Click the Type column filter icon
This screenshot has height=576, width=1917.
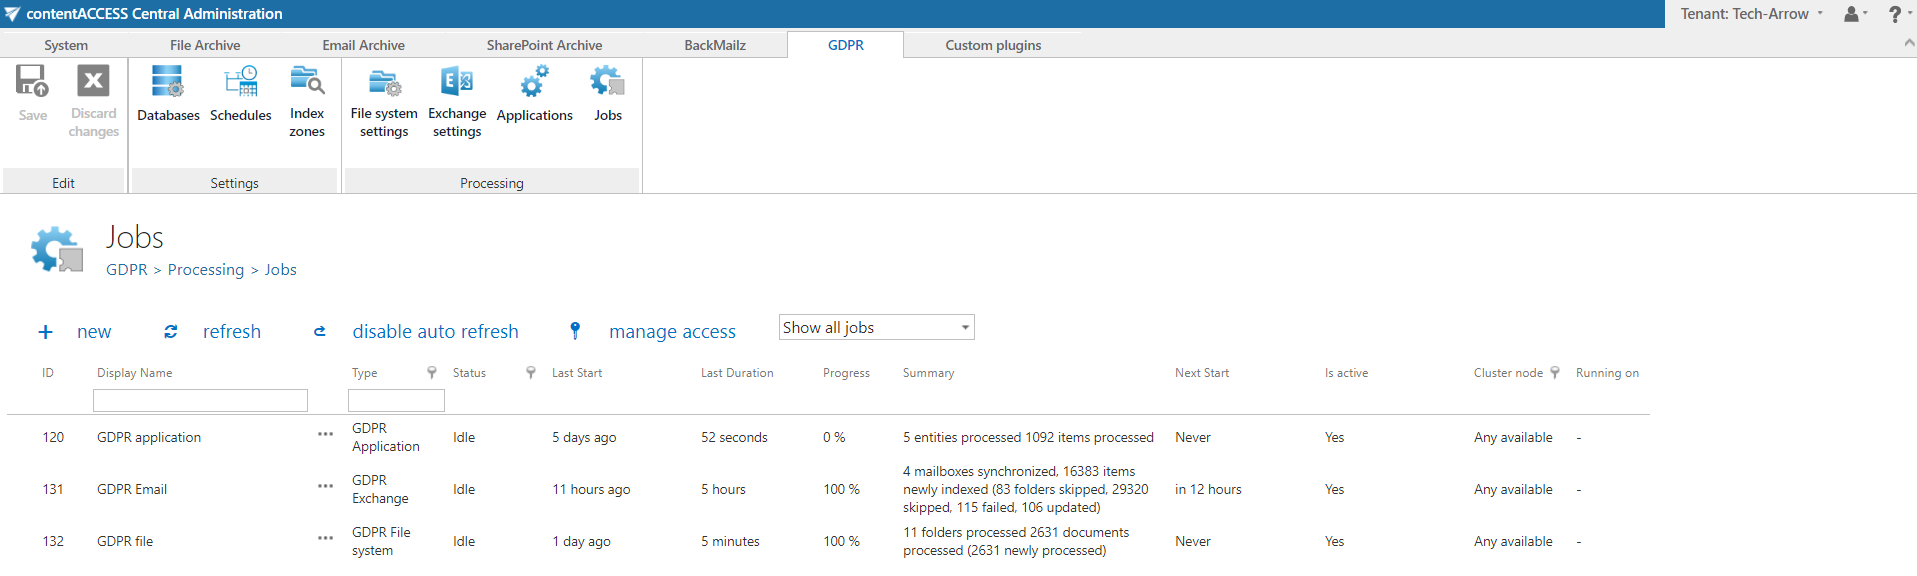click(432, 373)
